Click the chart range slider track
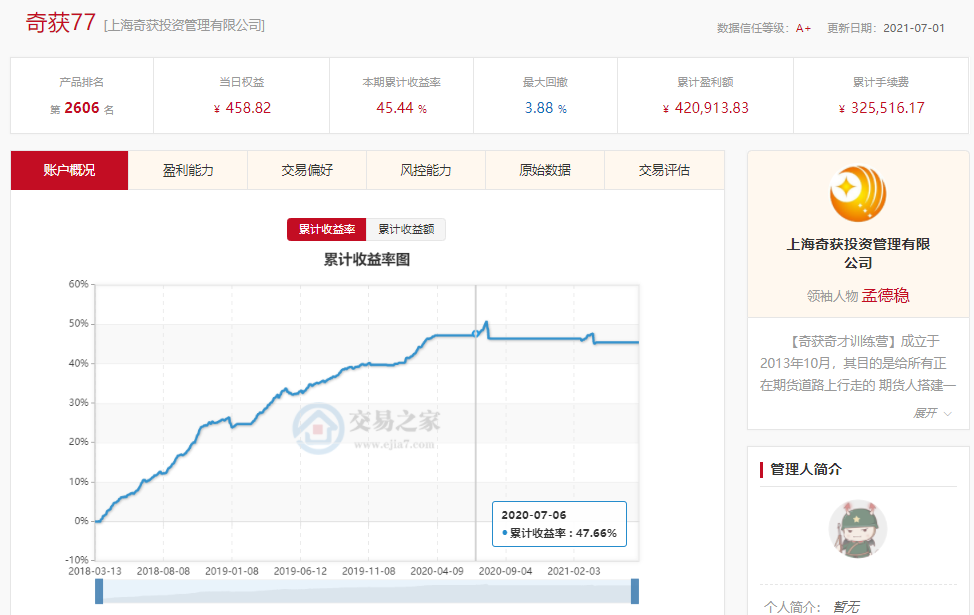The image size is (974, 615). click(x=366, y=591)
